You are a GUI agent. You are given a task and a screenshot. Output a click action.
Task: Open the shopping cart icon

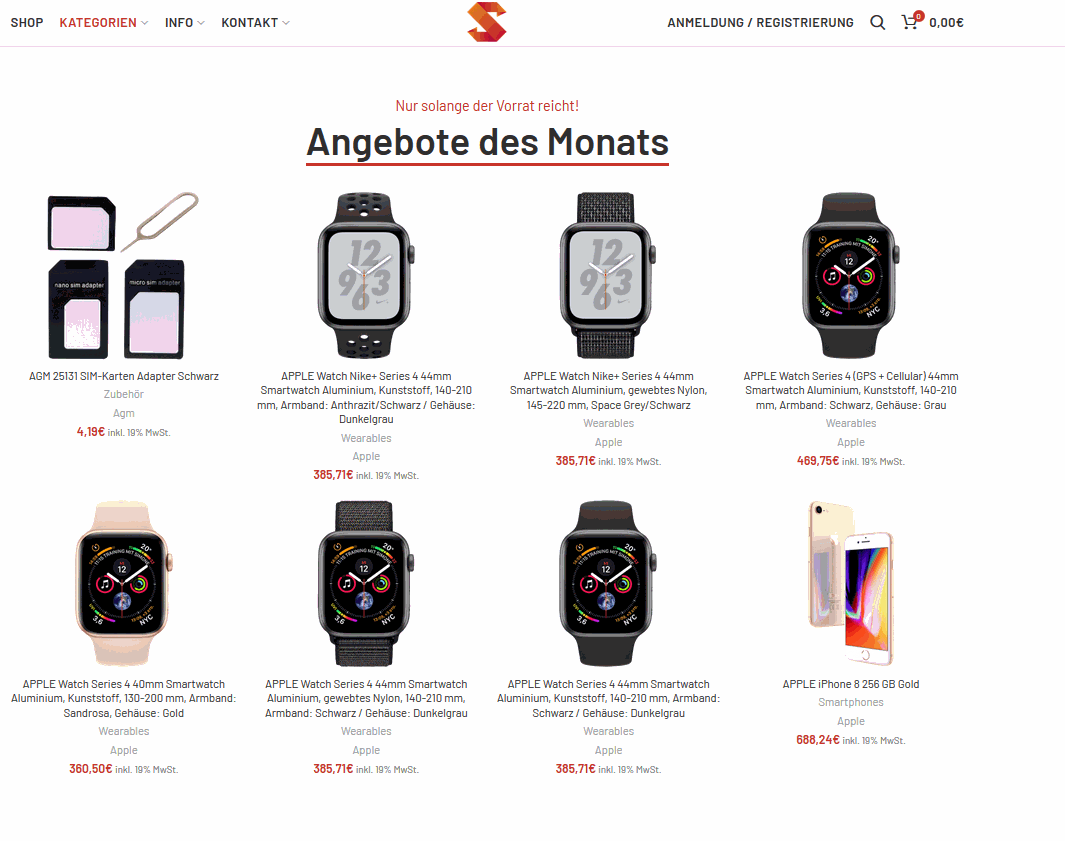(x=911, y=22)
